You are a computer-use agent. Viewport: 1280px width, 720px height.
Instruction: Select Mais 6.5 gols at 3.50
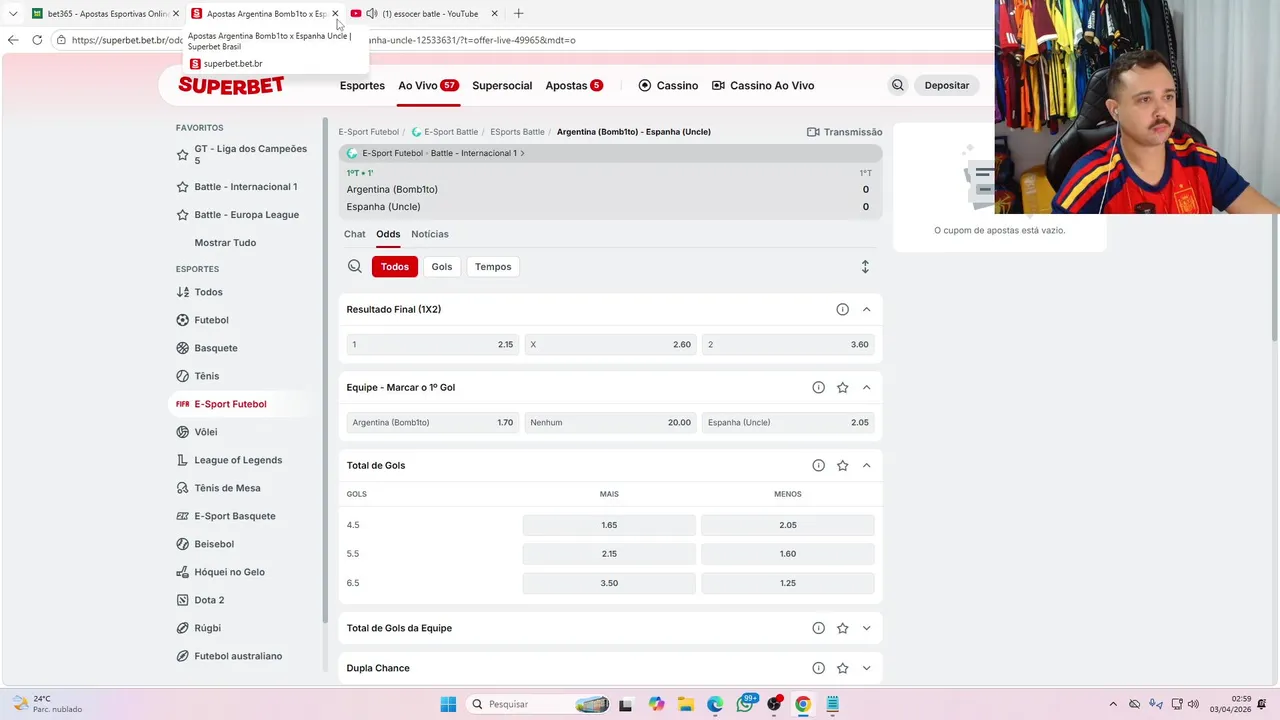pos(609,583)
